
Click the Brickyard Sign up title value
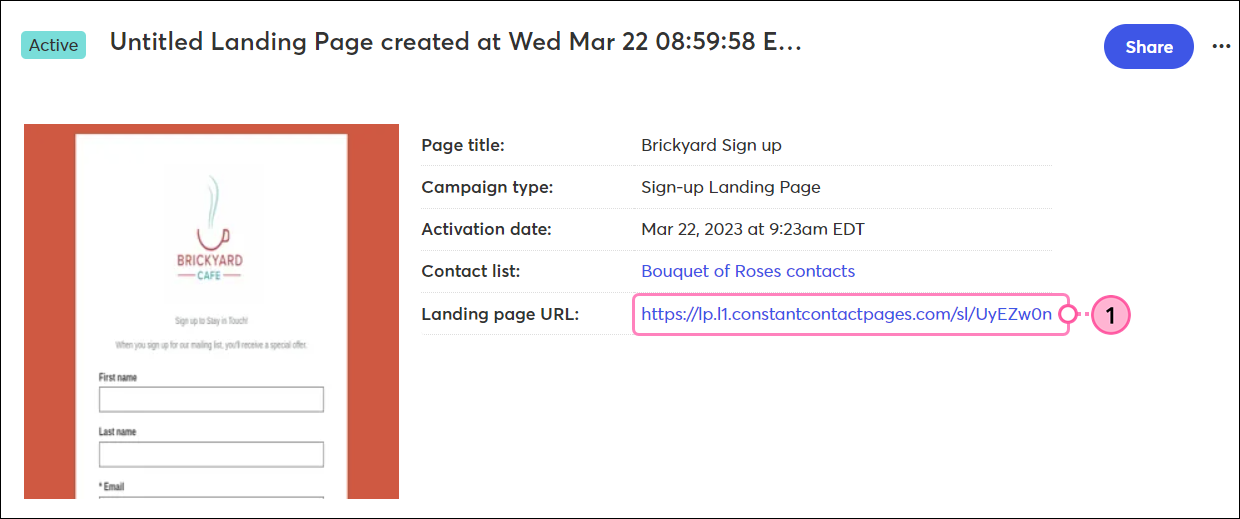point(711,145)
